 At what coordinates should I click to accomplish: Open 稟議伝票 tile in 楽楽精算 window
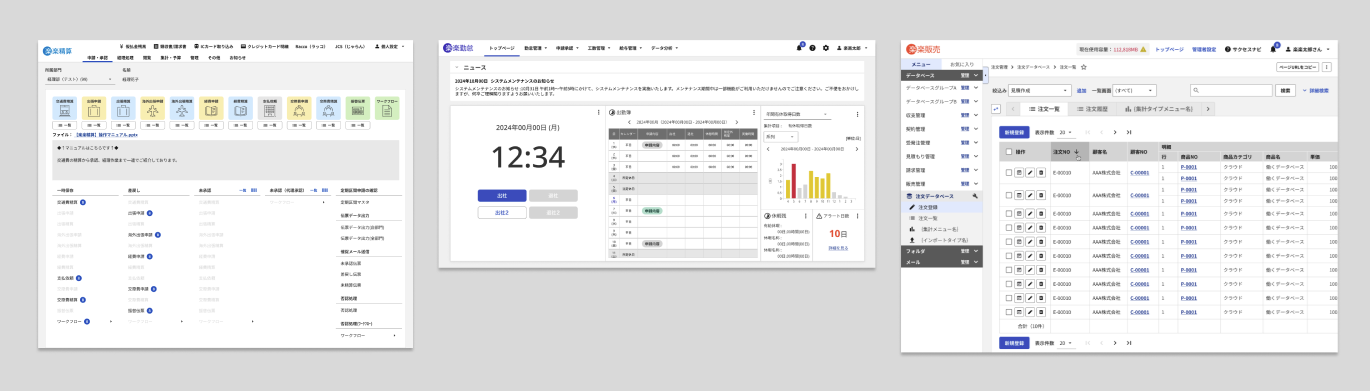point(358,108)
